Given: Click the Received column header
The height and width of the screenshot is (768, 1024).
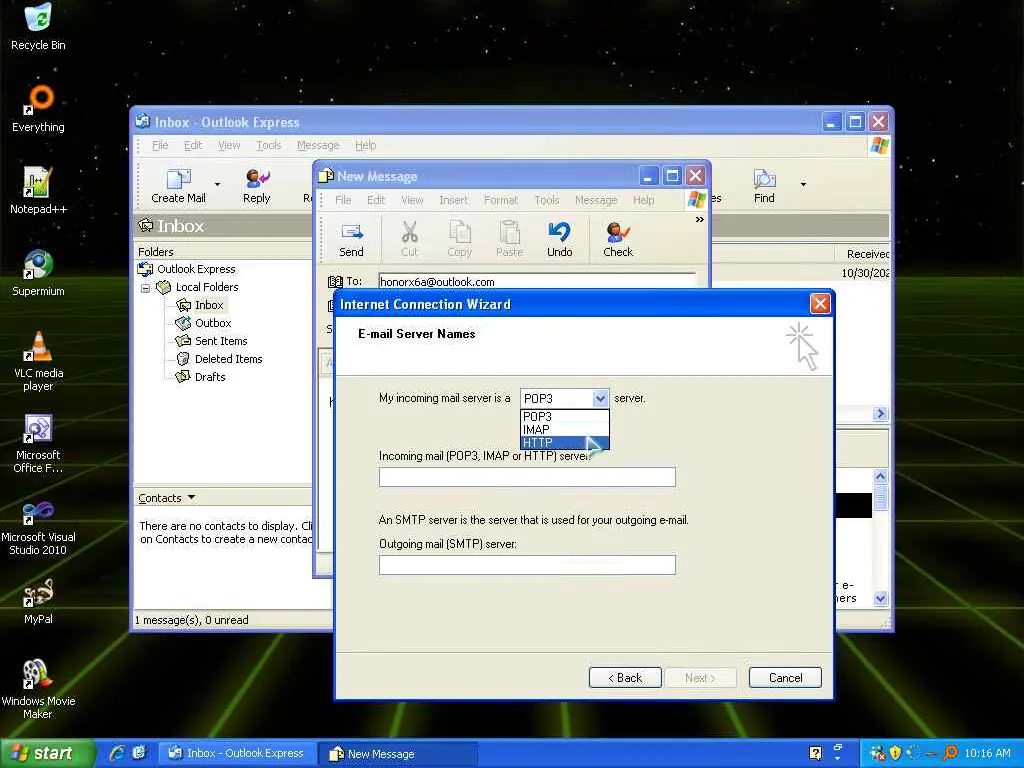Looking at the screenshot, I should pos(863,254).
